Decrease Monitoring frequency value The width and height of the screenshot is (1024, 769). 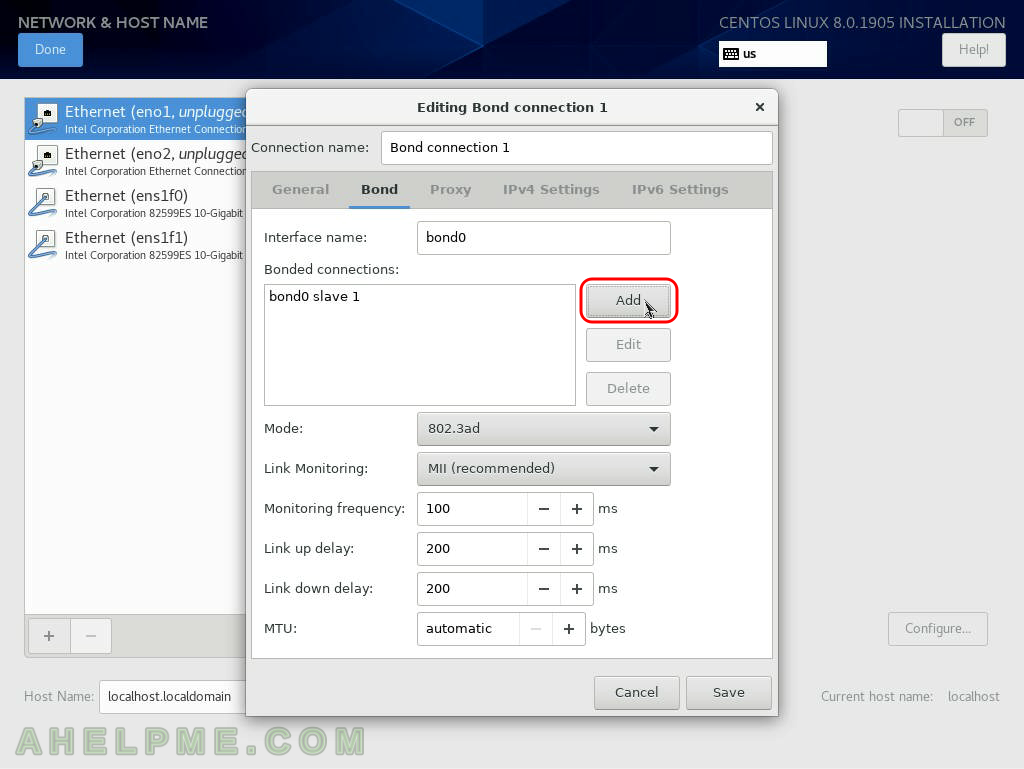[x=544, y=509]
